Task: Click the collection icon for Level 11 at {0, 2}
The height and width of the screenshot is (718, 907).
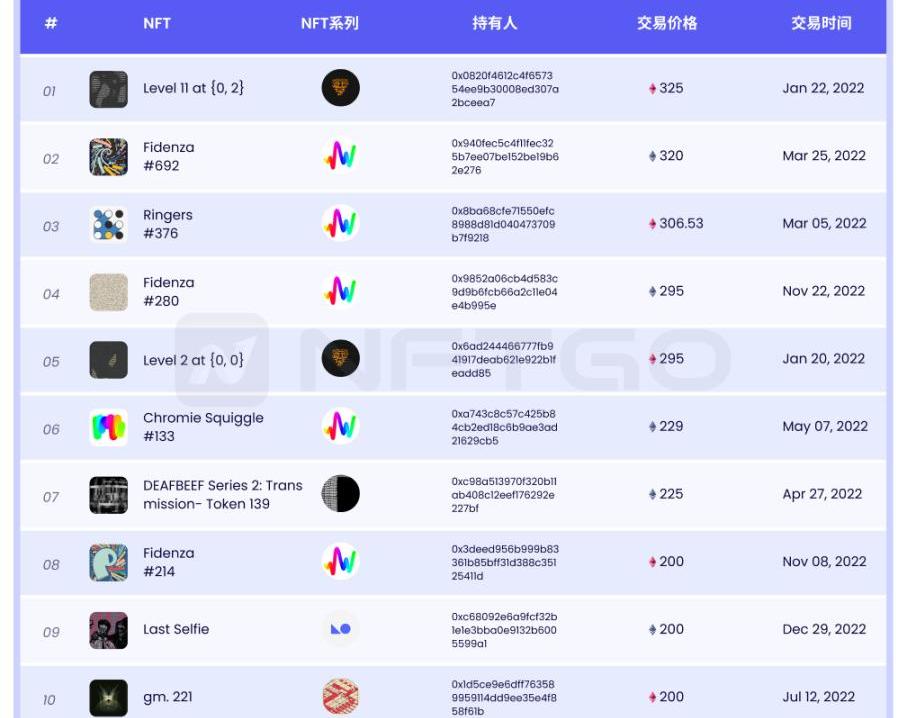Action: point(340,88)
